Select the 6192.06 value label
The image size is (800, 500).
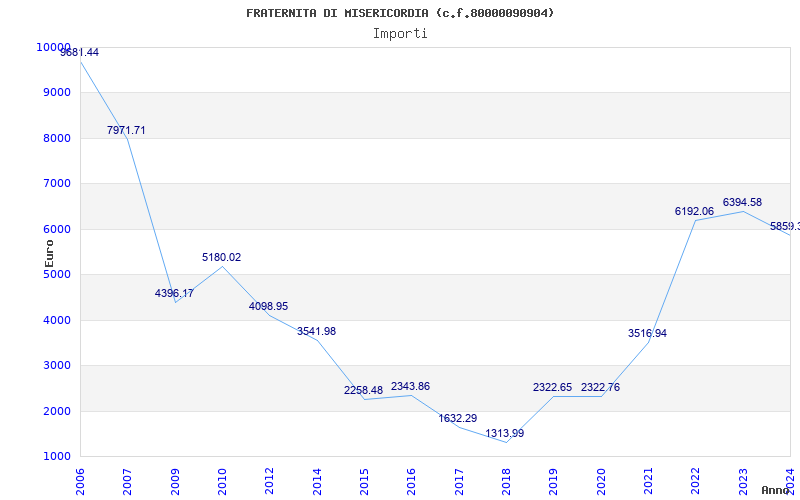point(694,211)
